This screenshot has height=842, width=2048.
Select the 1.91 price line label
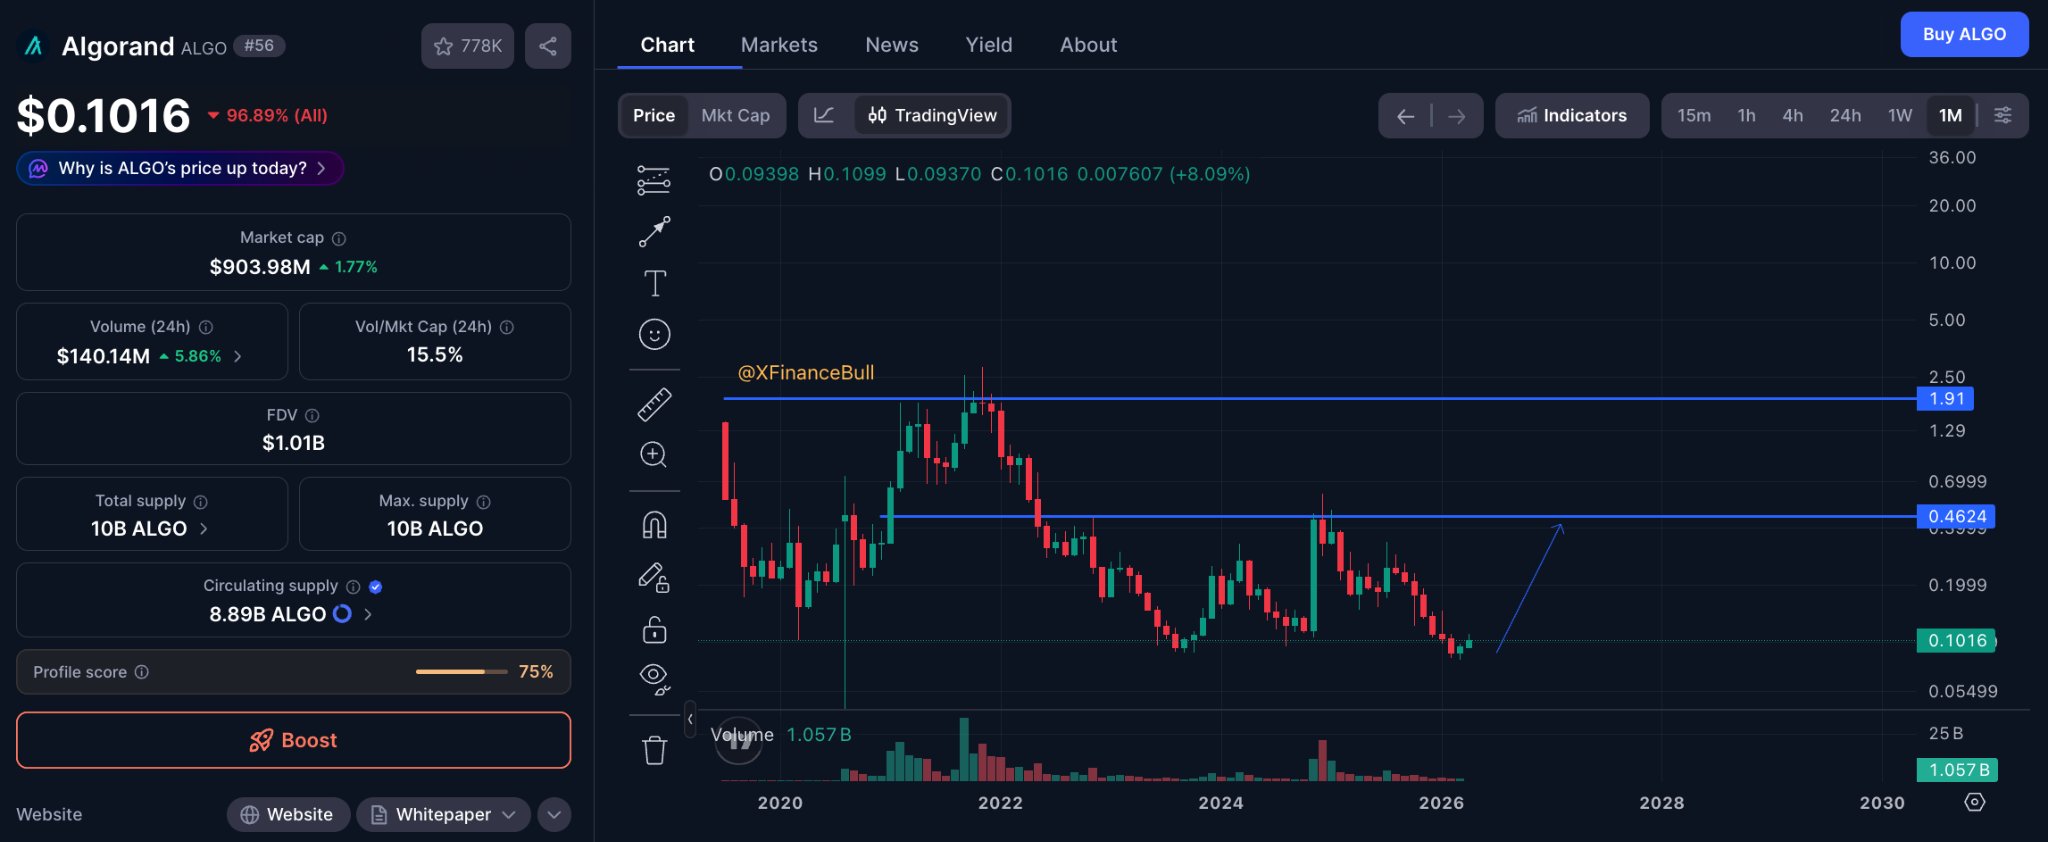[1945, 399]
